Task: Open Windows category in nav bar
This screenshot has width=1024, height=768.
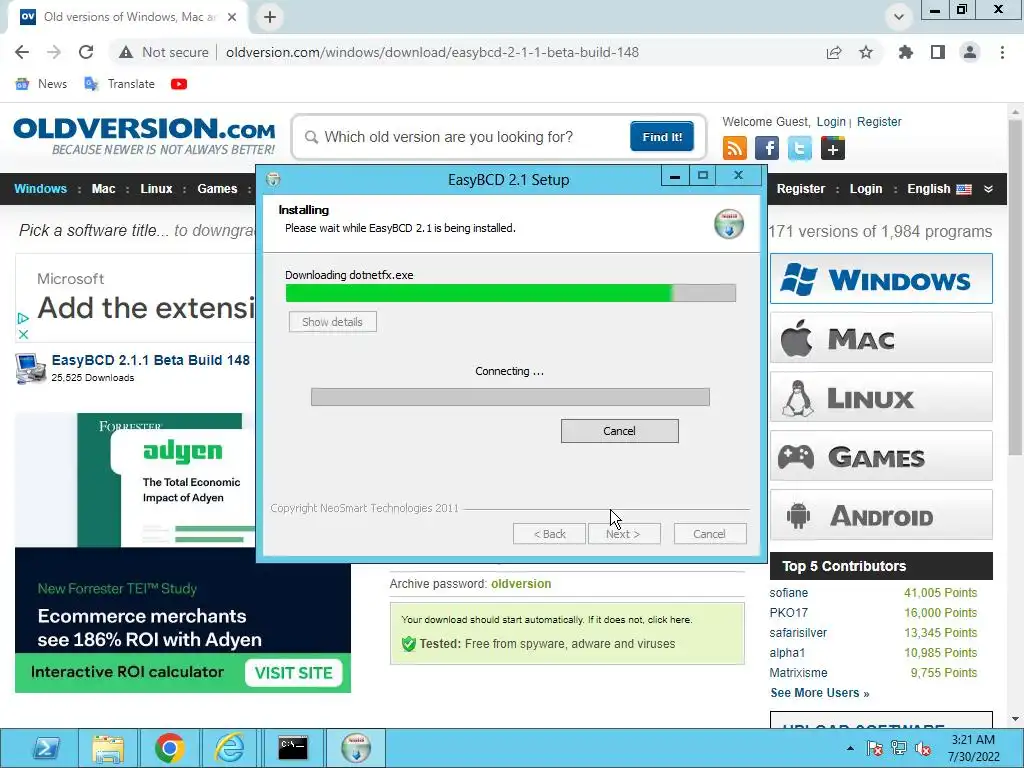Action: pos(40,189)
